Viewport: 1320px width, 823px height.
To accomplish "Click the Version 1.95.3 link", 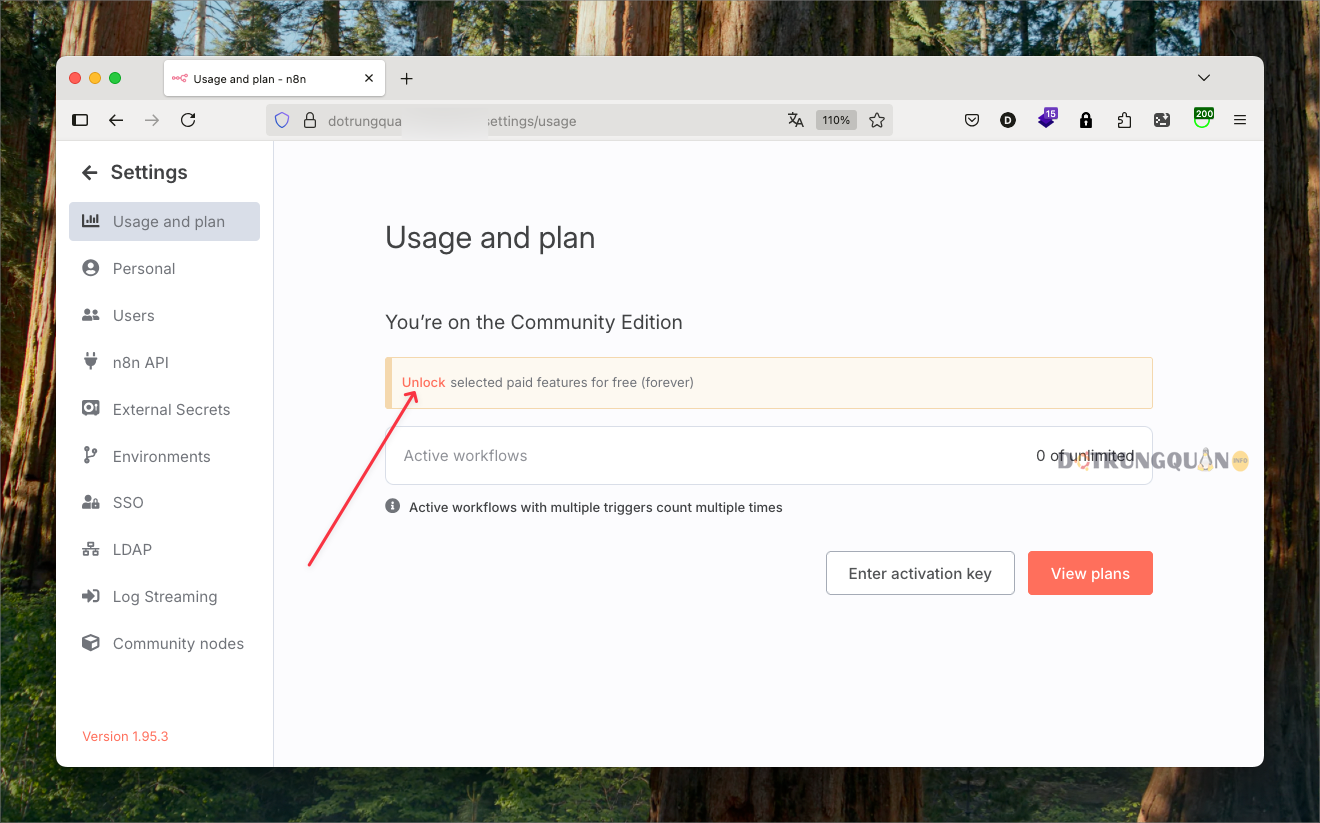I will 125,737.
